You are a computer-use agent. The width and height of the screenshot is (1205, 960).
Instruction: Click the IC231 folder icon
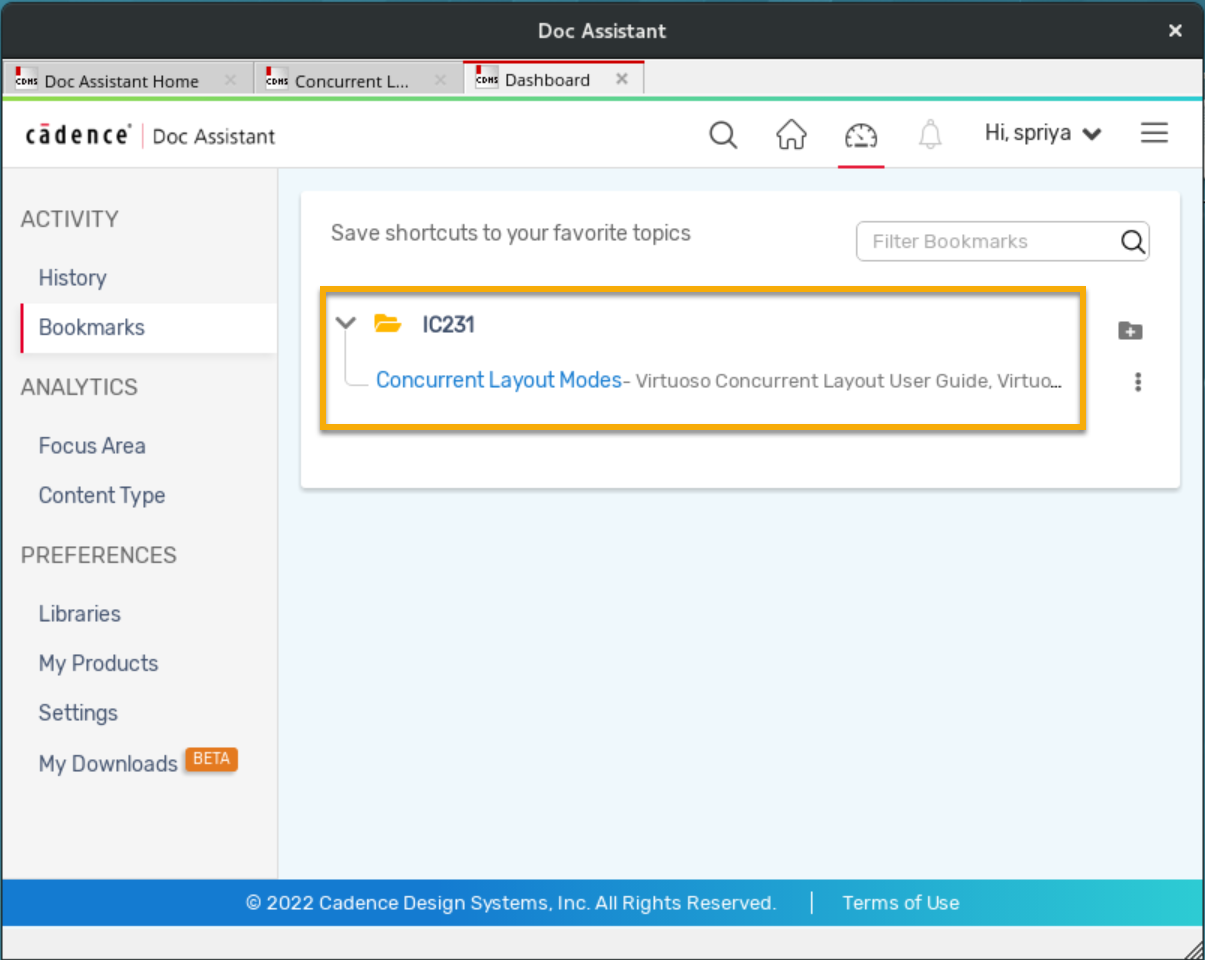(x=387, y=323)
